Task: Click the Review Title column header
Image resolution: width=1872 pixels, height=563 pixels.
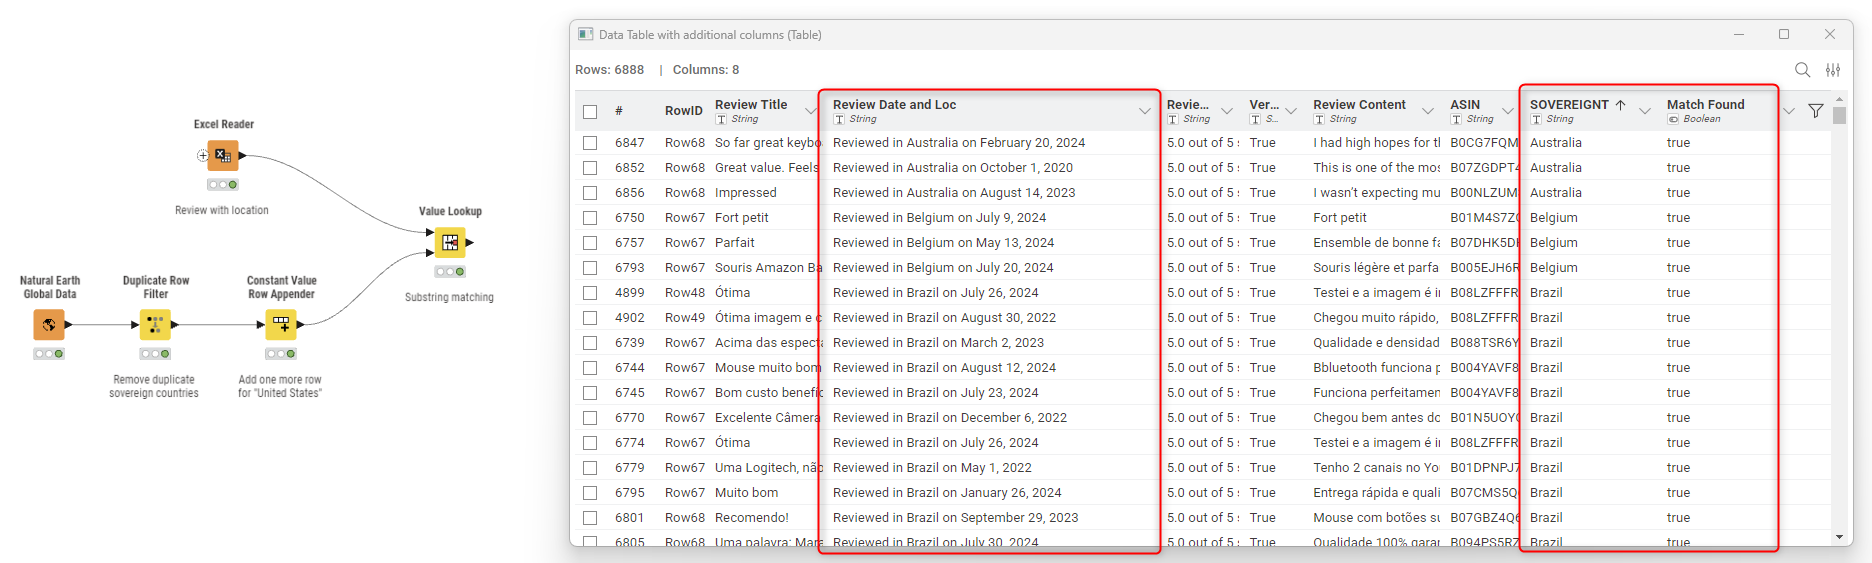Action: click(x=751, y=105)
